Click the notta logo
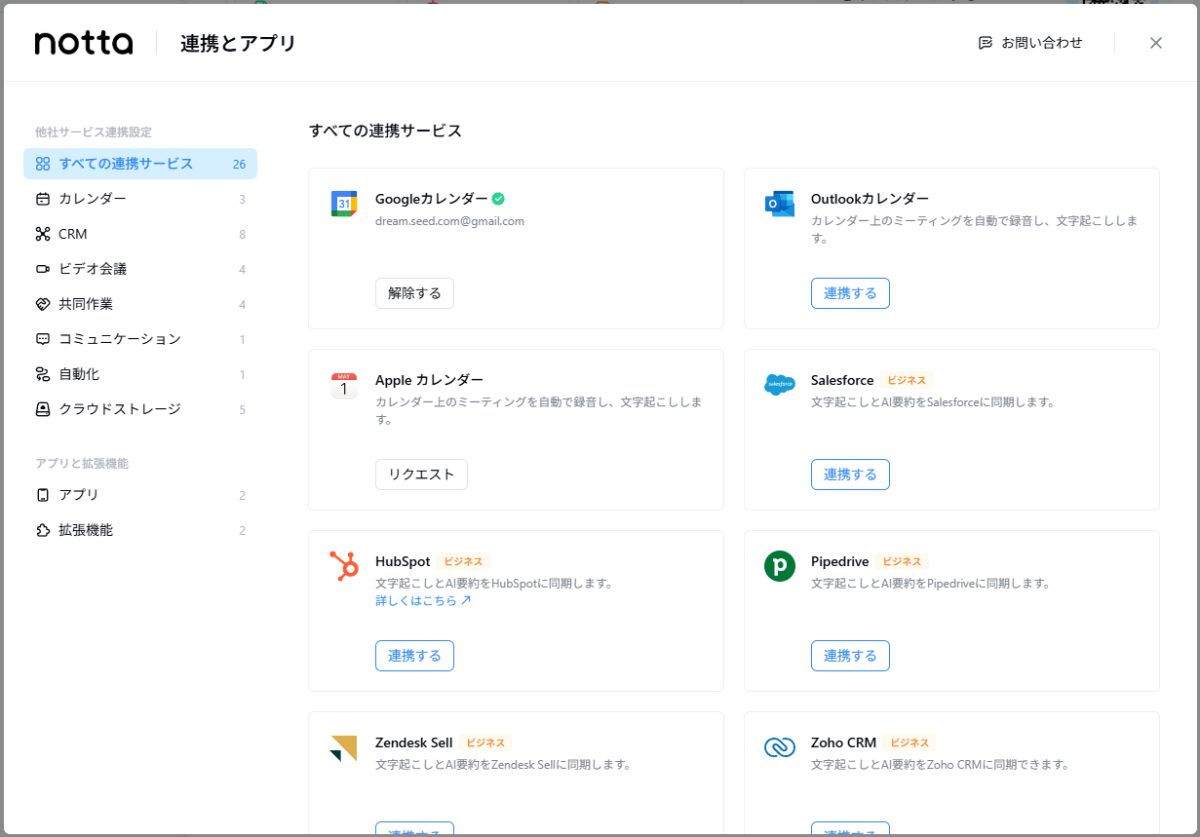 point(84,43)
